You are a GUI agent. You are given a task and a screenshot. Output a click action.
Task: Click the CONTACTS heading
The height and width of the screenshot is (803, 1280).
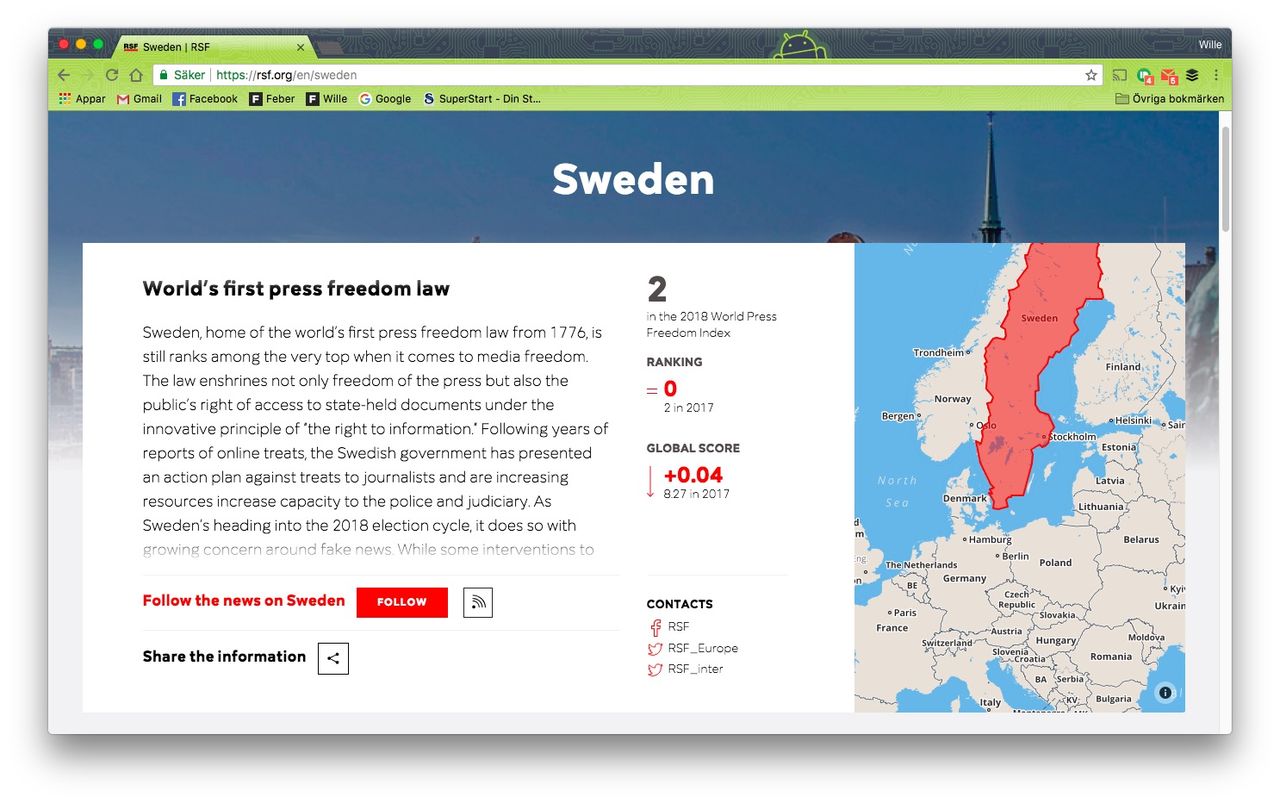pos(679,604)
